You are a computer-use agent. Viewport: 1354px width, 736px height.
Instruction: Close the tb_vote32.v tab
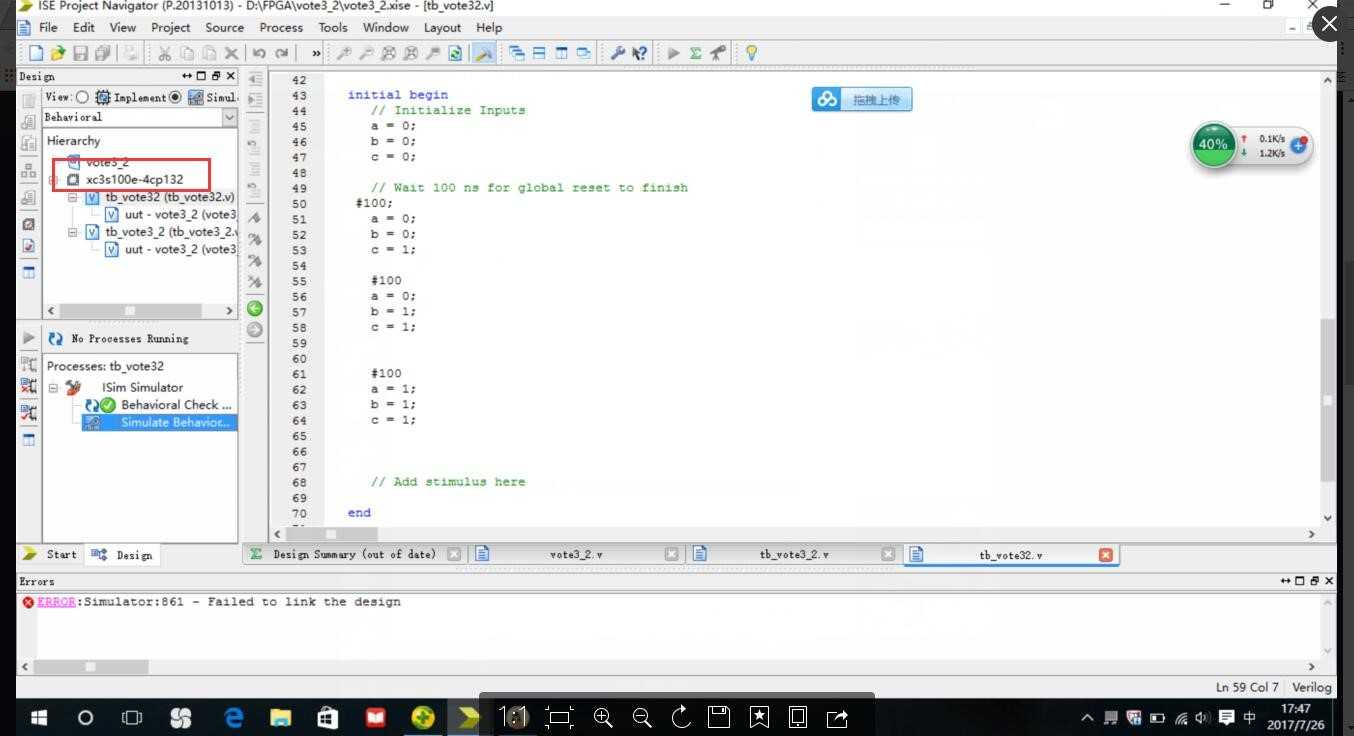point(1106,554)
